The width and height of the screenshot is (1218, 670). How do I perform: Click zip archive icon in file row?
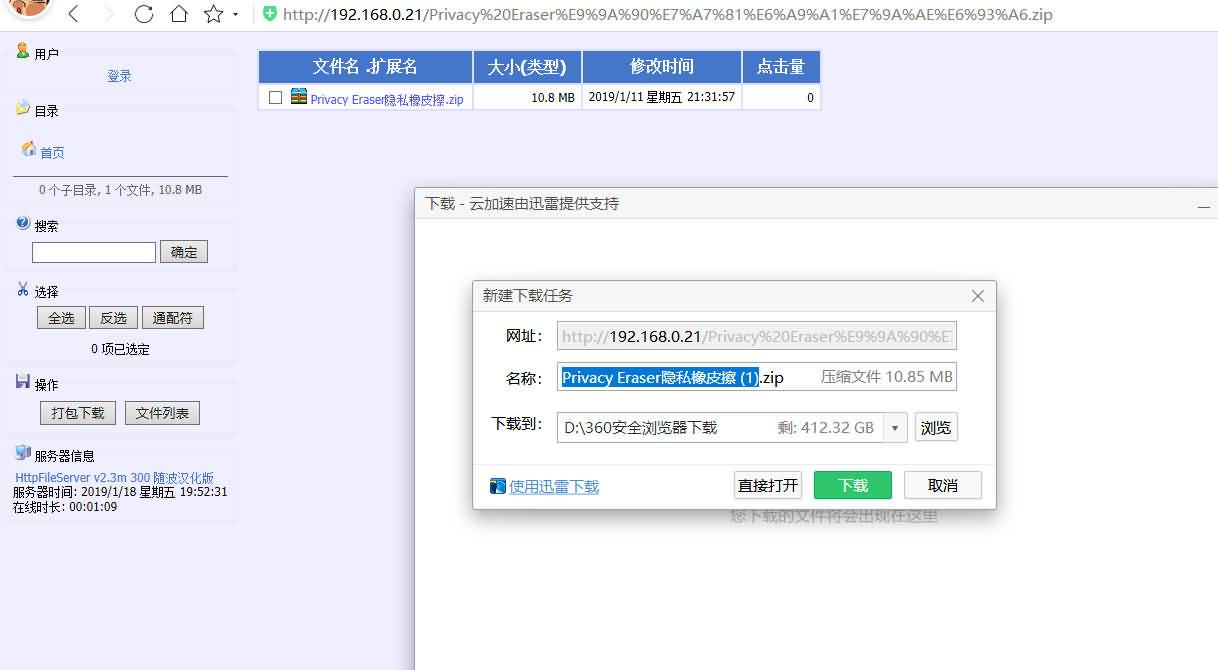pos(299,97)
